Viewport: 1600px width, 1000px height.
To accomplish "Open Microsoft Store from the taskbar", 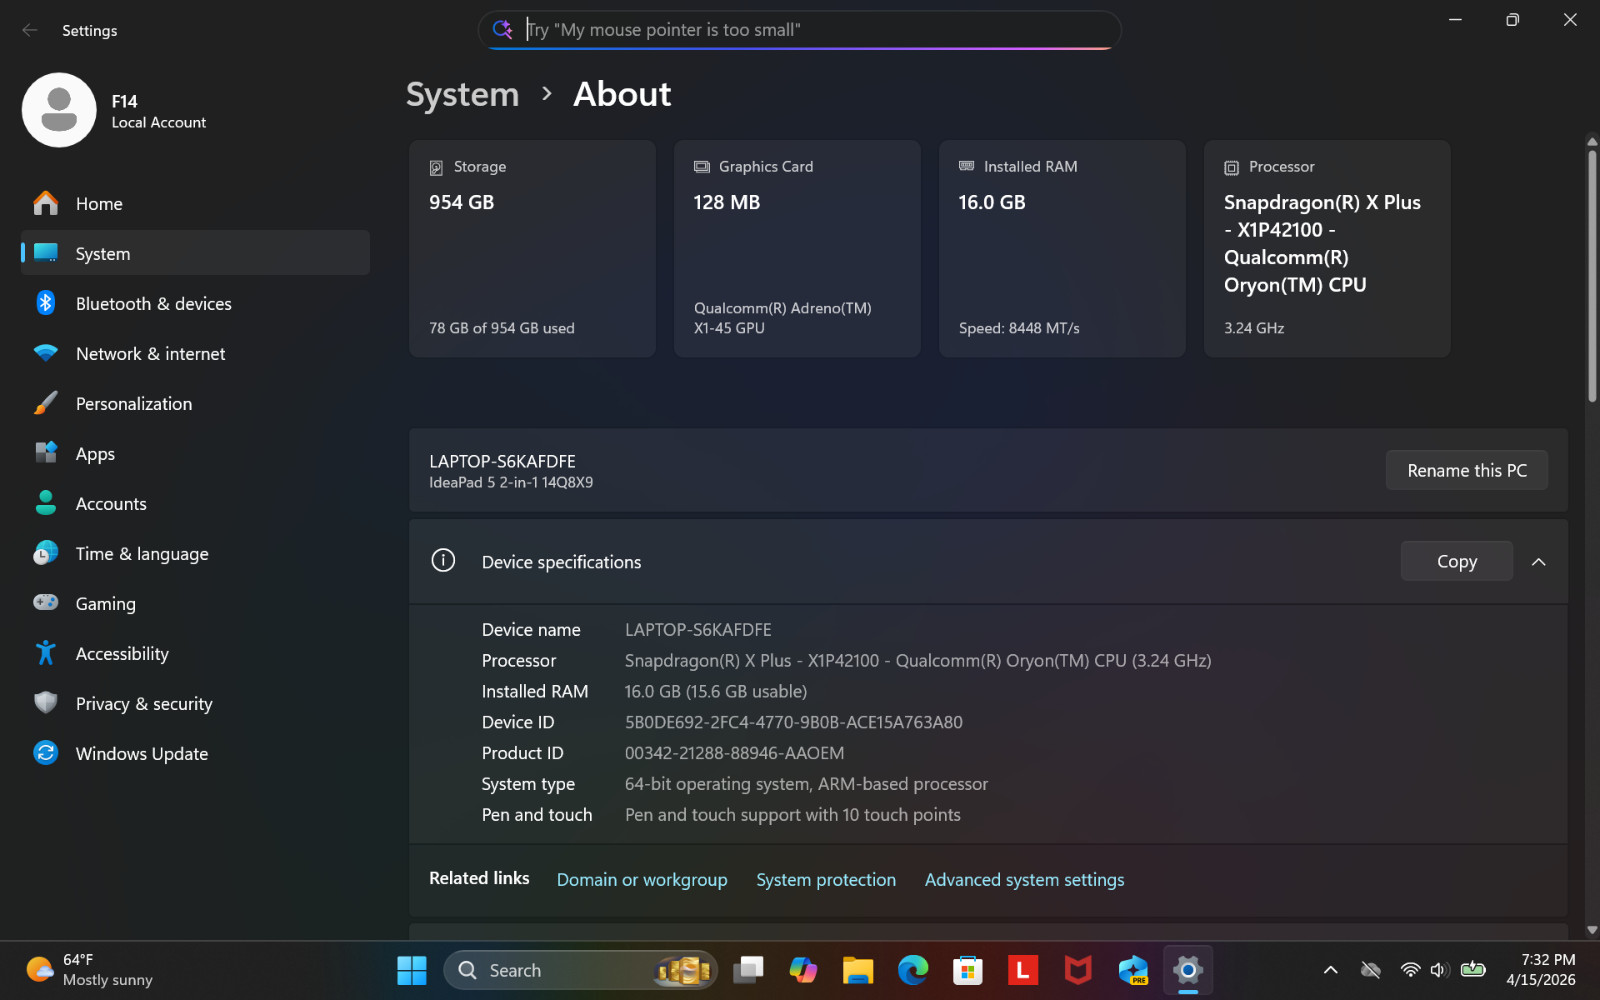I will (x=968, y=970).
